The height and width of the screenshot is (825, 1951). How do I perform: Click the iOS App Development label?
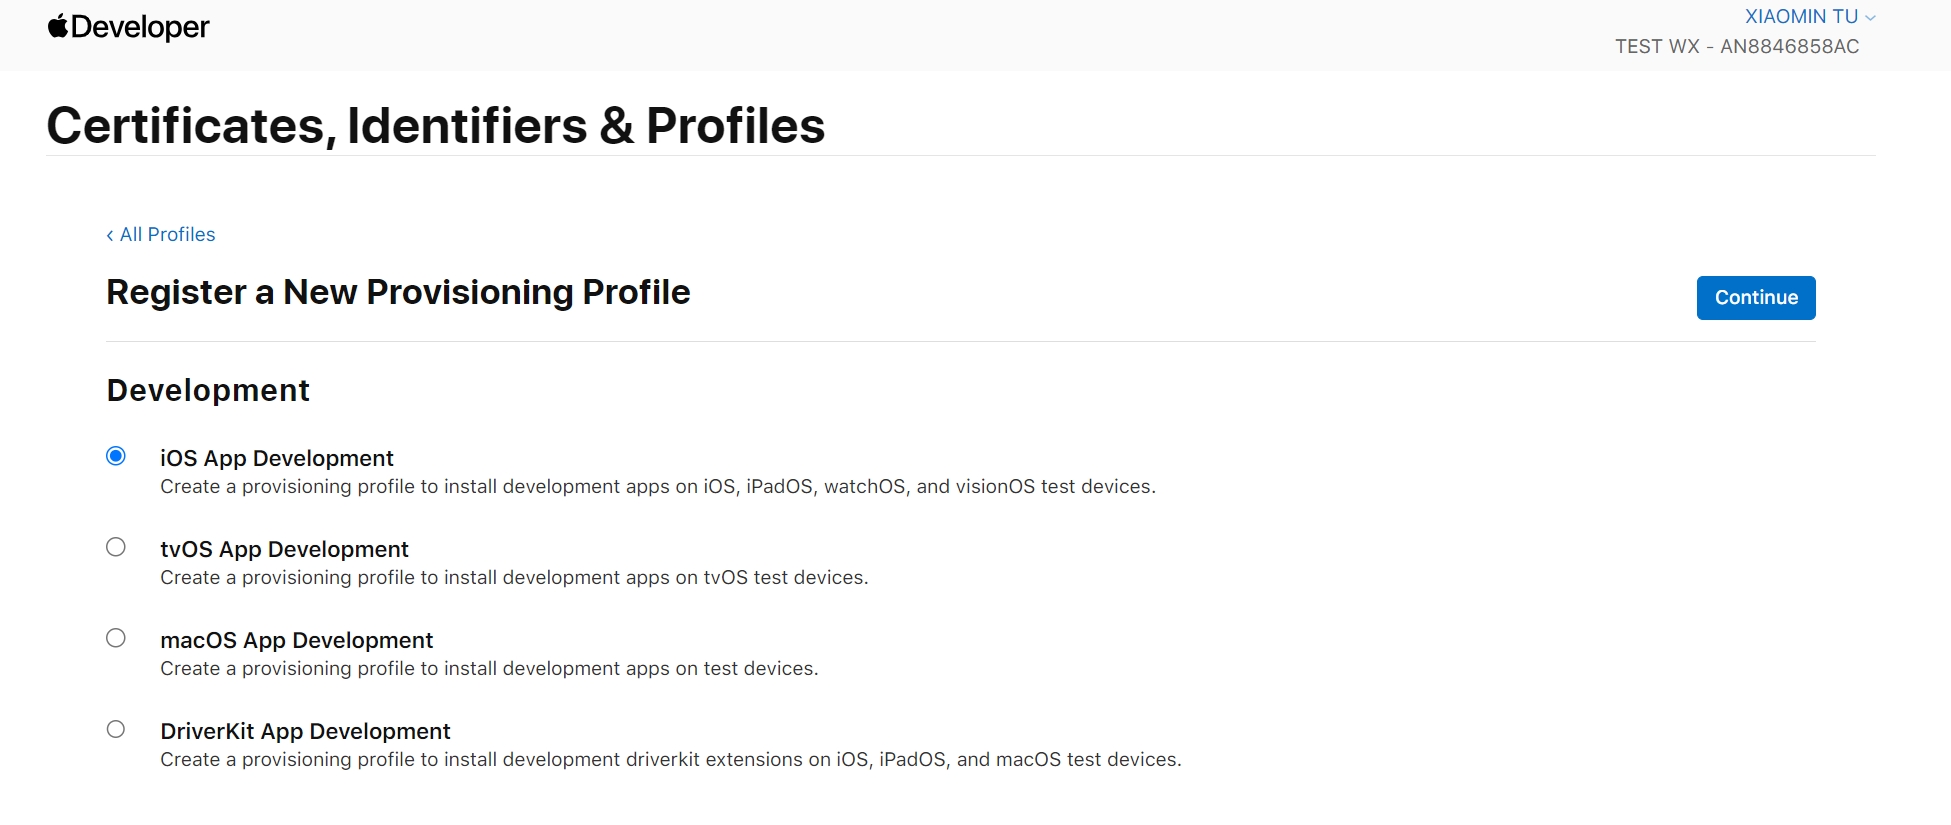277,458
